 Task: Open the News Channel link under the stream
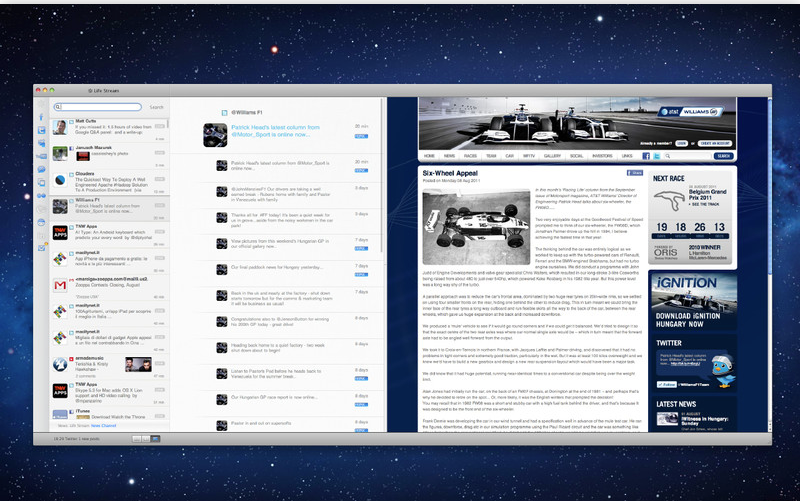[x=103, y=425]
